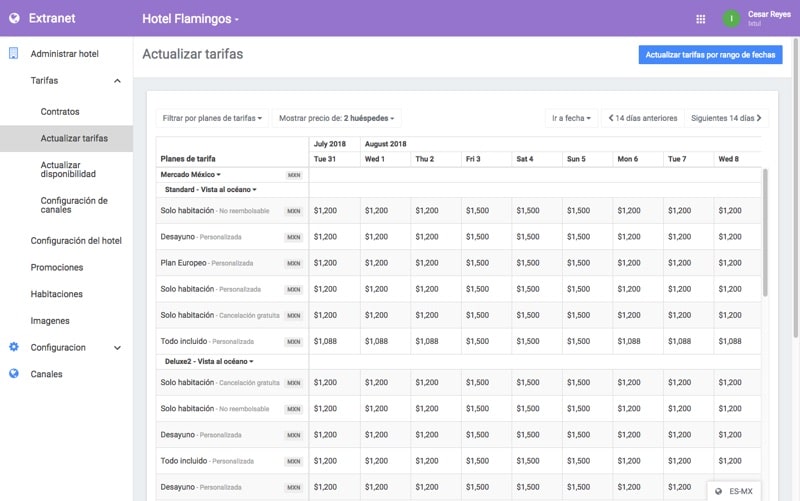Open the Canales menu item
Viewport: 800px width, 501px height.
click(x=46, y=374)
